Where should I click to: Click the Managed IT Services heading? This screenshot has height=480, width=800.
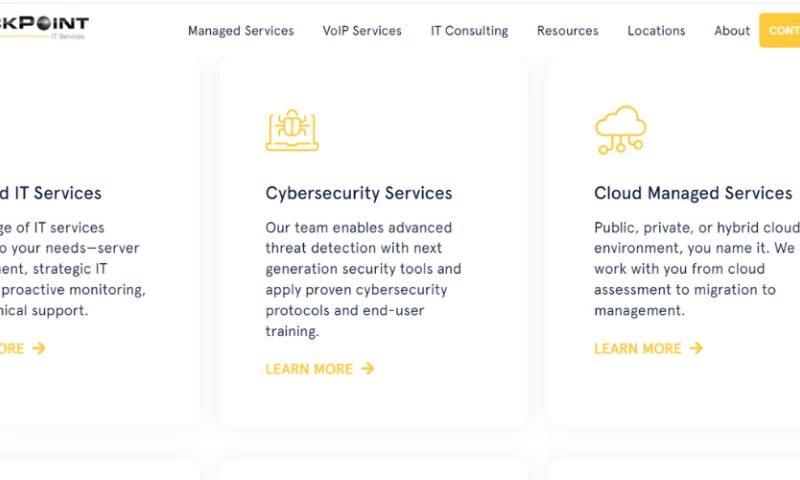click(50, 193)
